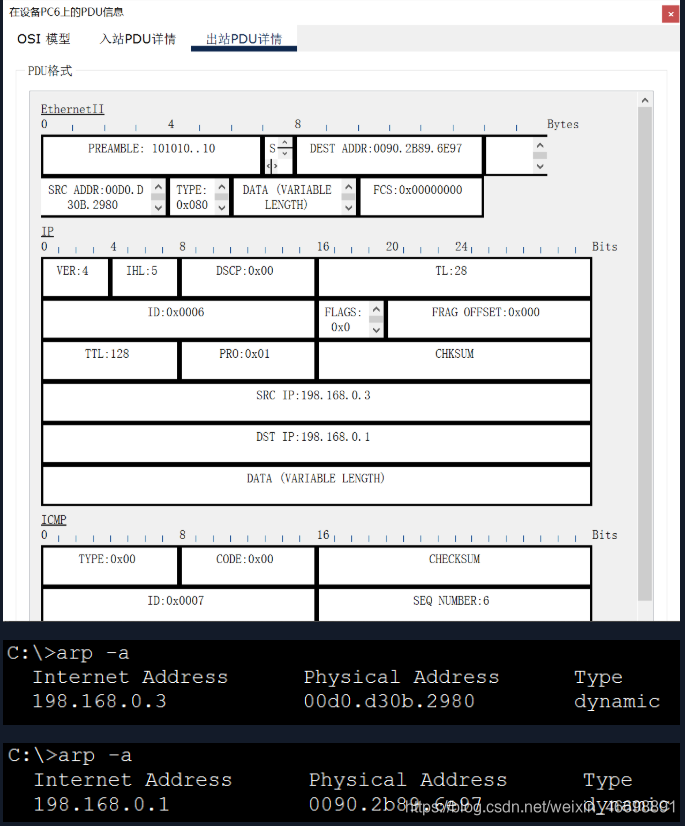The height and width of the screenshot is (826, 685).
Task: Click the PDU格式 group label
Action: 50,71
